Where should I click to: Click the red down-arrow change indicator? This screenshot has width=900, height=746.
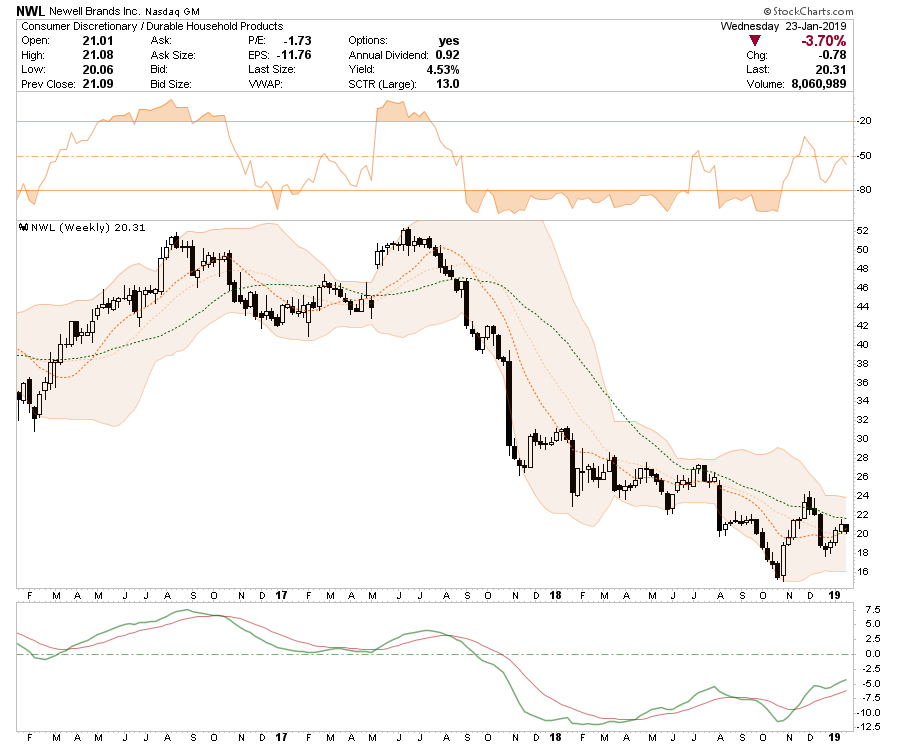[x=755, y=41]
